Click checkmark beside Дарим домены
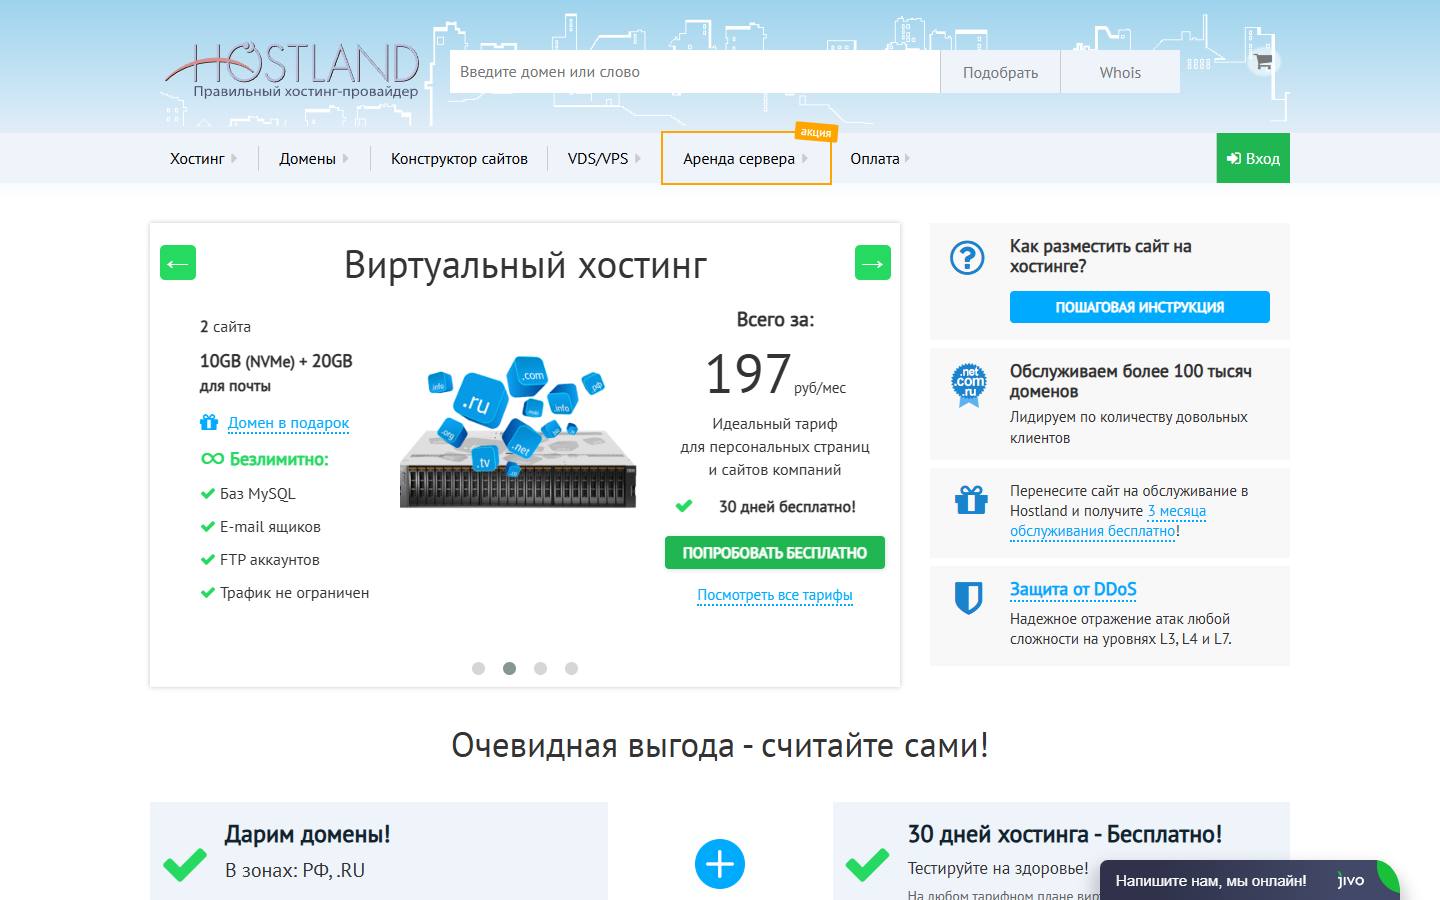1440x900 pixels. [x=185, y=863]
